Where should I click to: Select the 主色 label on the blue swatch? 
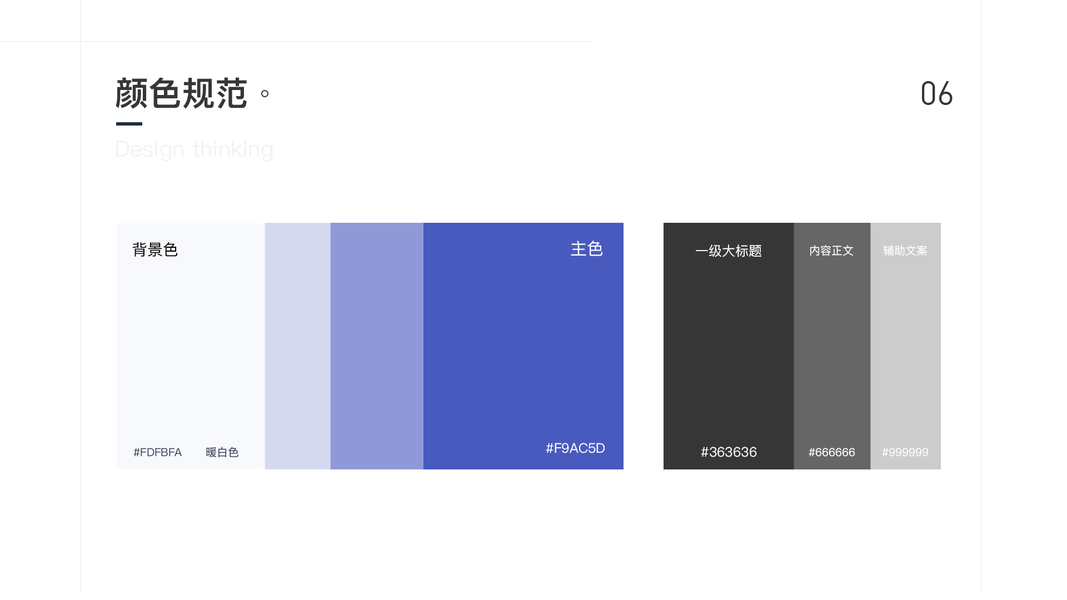(587, 249)
